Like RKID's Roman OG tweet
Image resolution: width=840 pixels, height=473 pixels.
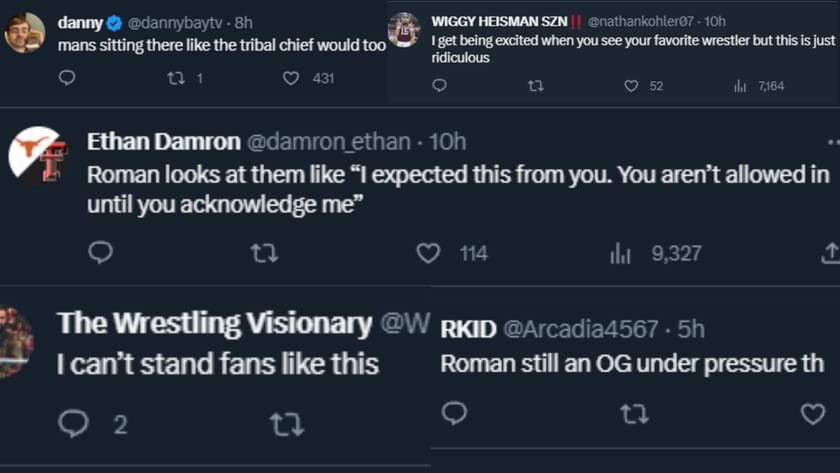813,413
